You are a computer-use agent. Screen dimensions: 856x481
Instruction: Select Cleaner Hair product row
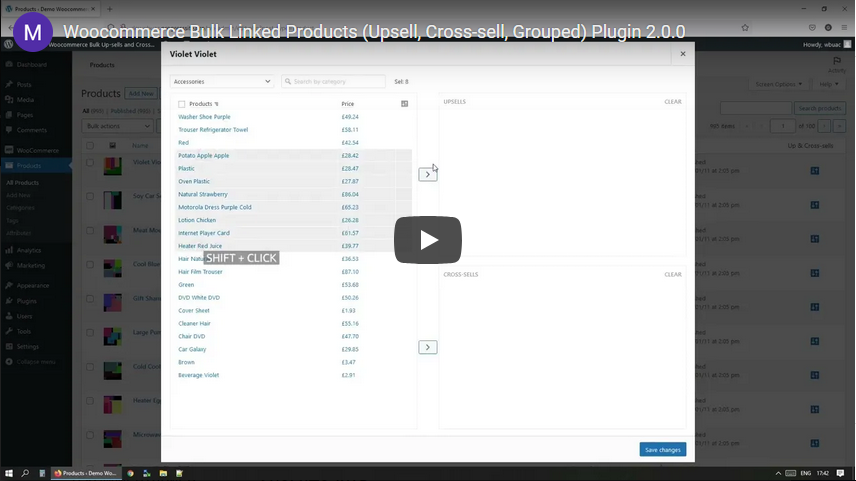[x=294, y=324]
